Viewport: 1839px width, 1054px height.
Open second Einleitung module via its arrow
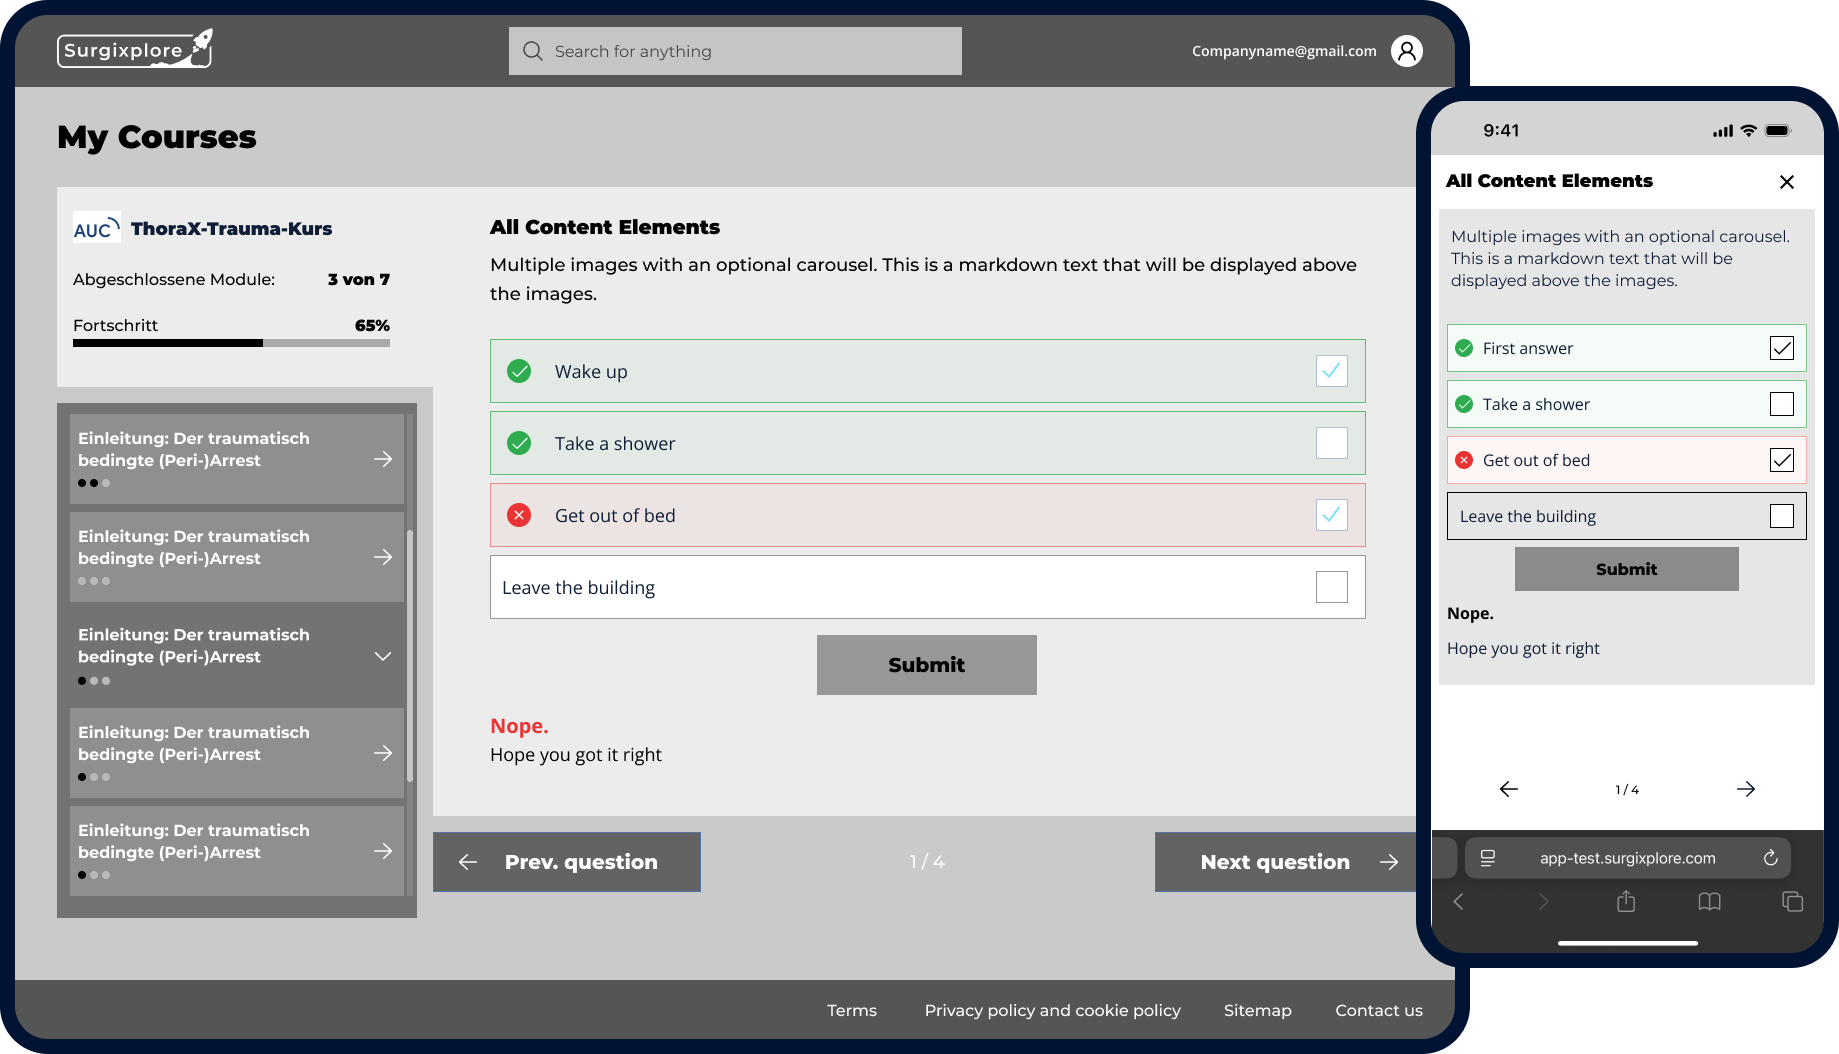(383, 557)
